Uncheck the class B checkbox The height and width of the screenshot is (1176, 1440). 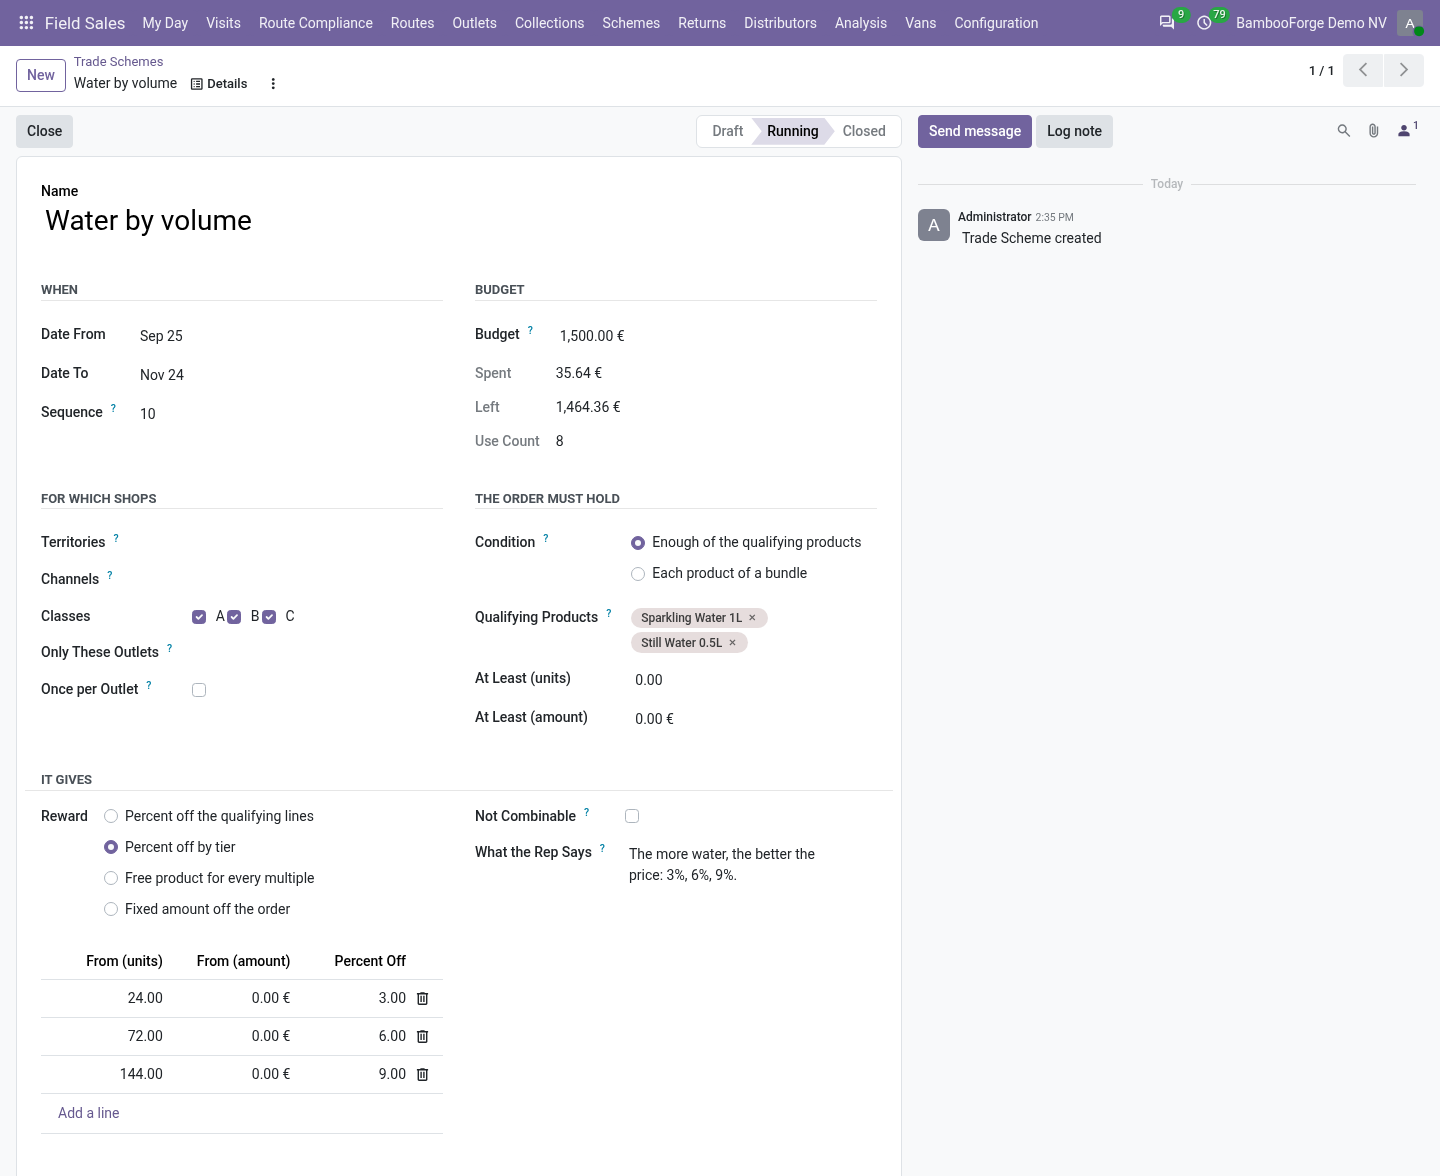234,617
